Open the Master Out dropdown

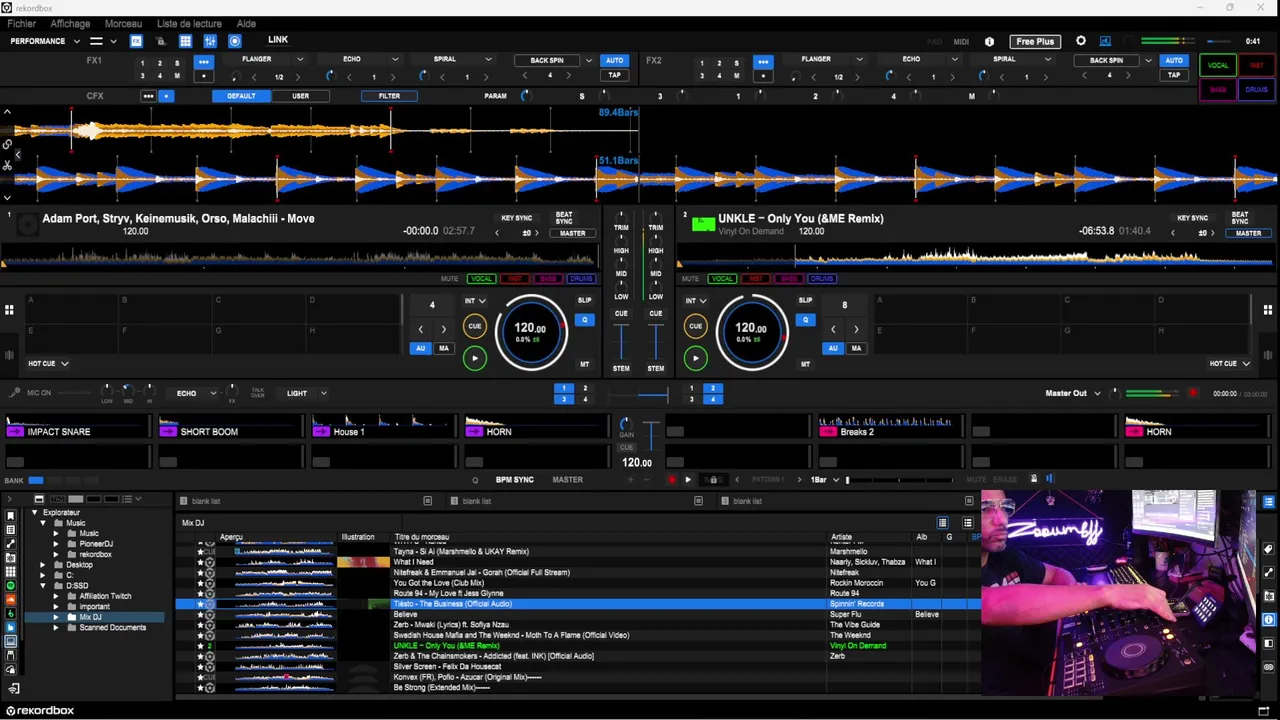(x=1073, y=393)
